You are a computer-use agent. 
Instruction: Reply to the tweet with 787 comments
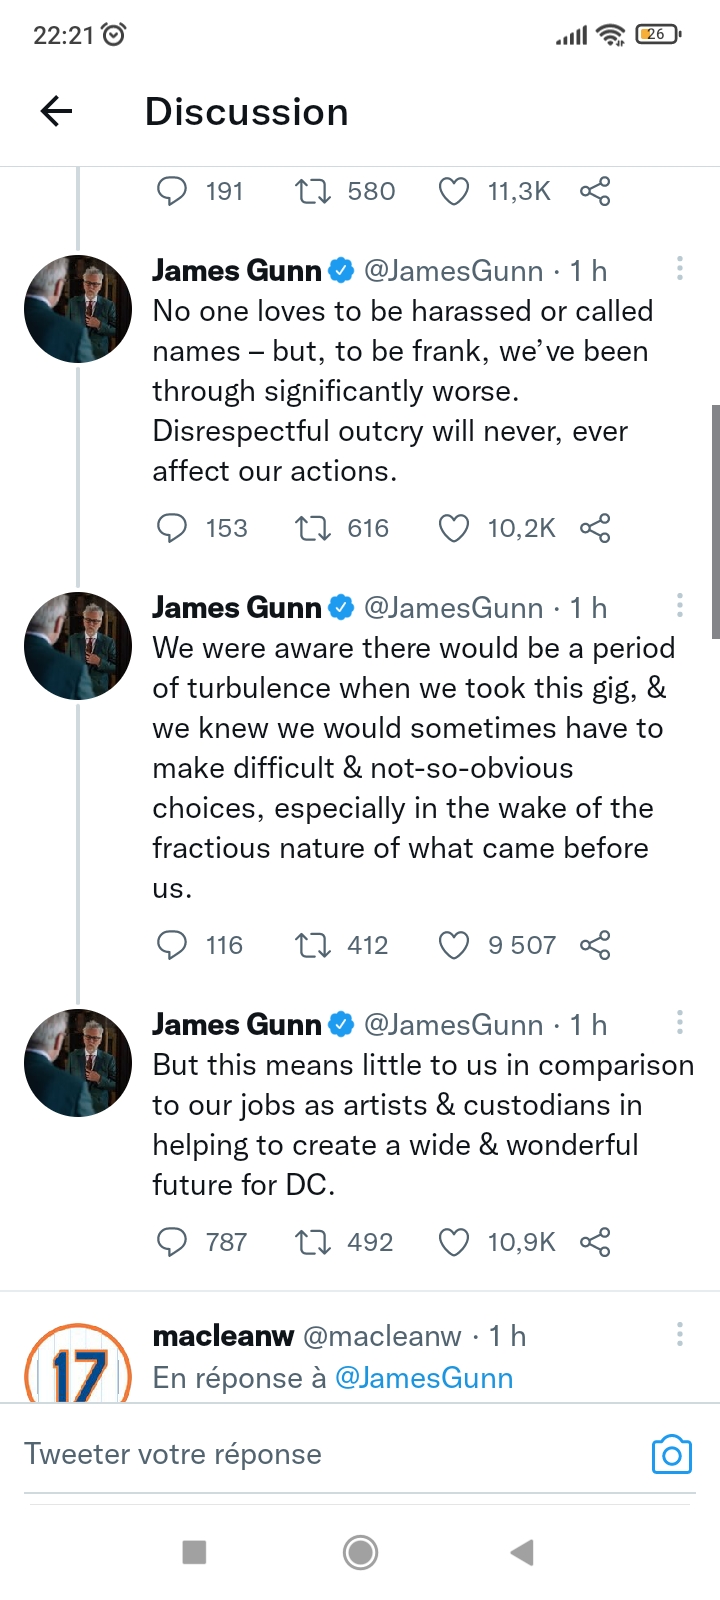172,1242
